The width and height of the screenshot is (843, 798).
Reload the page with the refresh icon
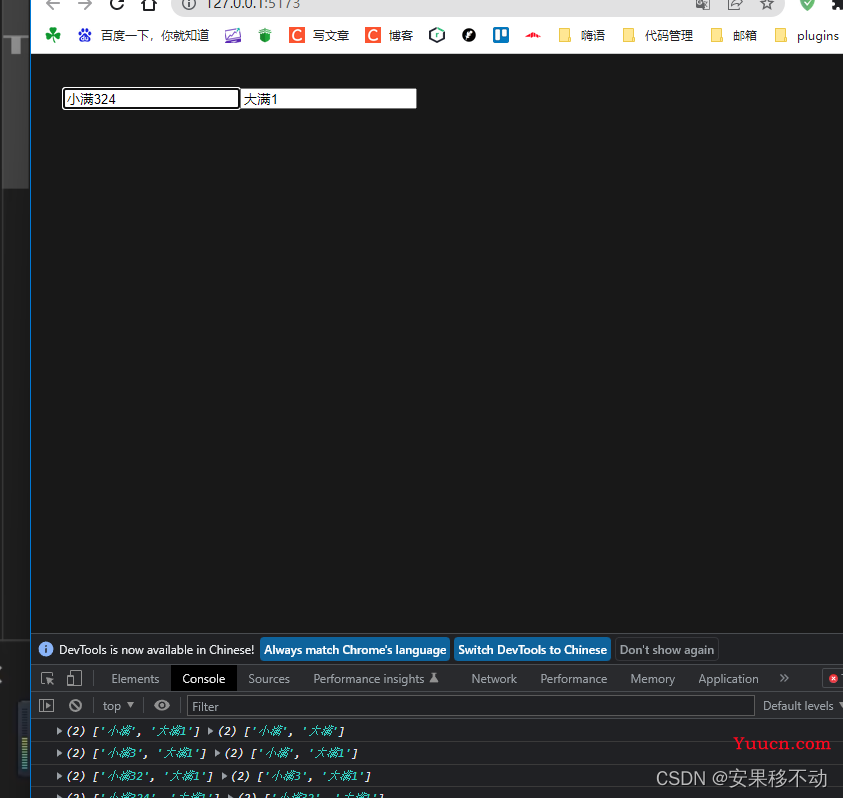pyautogui.click(x=117, y=5)
